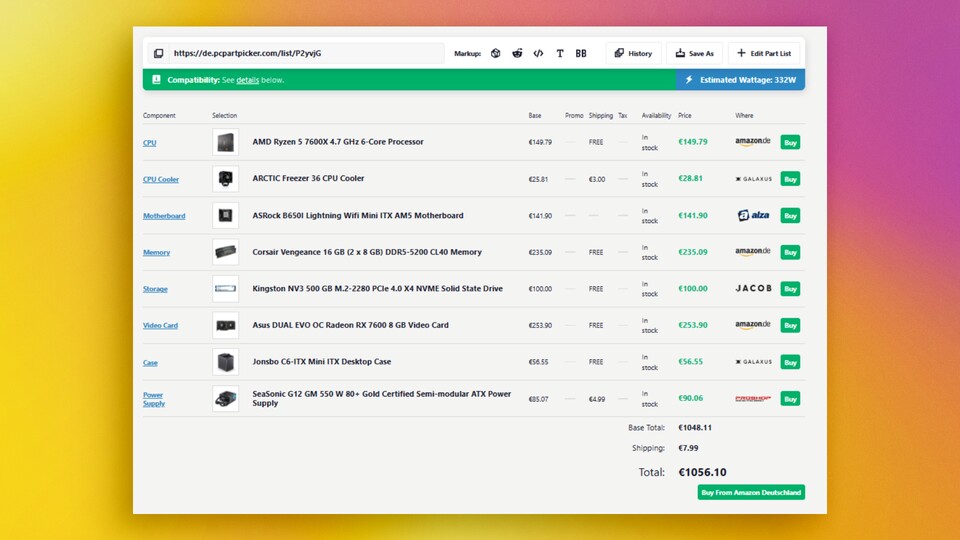This screenshot has height=540, width=960.
Task: Open SeaSonic G12 GM 550 W name
Action: click(381, 399)
